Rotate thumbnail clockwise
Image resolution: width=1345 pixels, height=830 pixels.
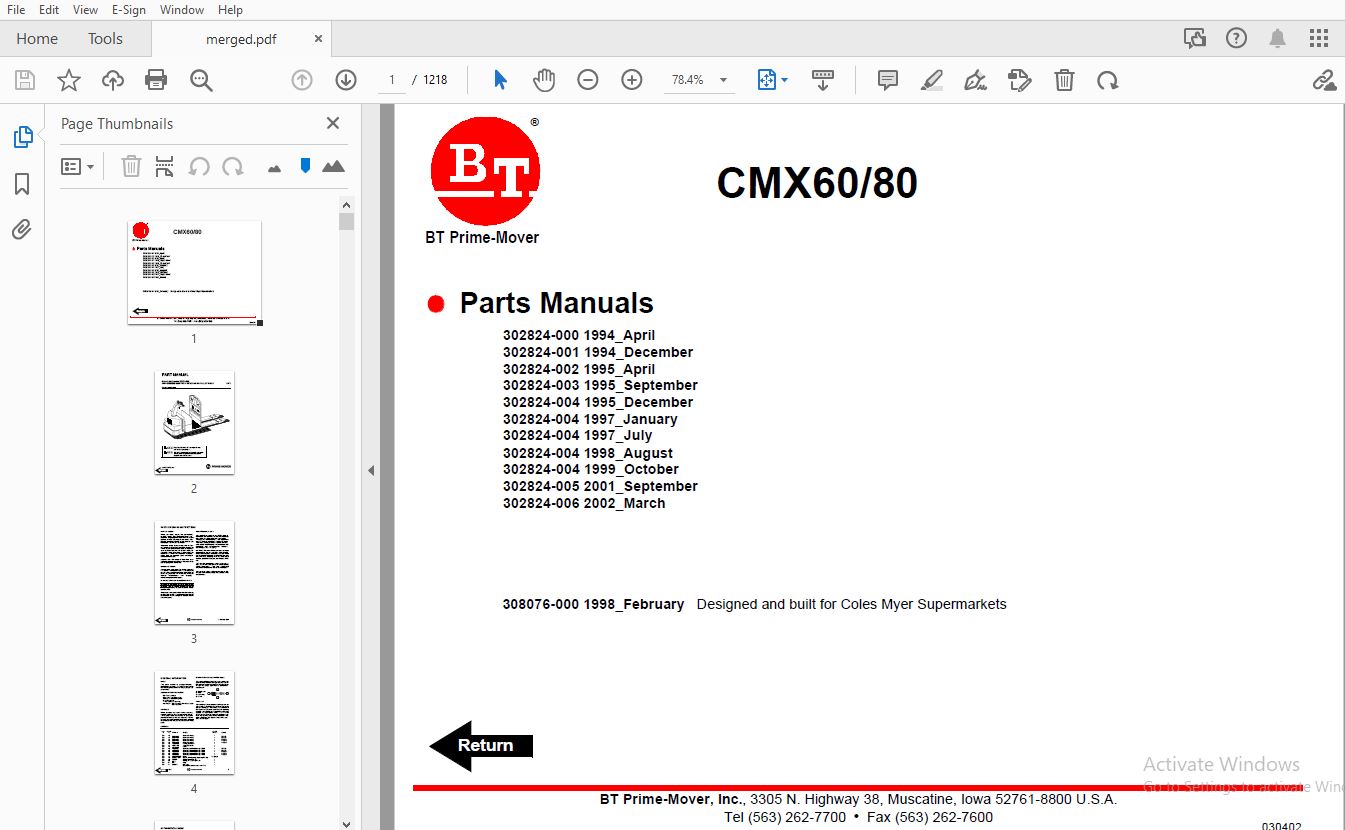(233, 167)
